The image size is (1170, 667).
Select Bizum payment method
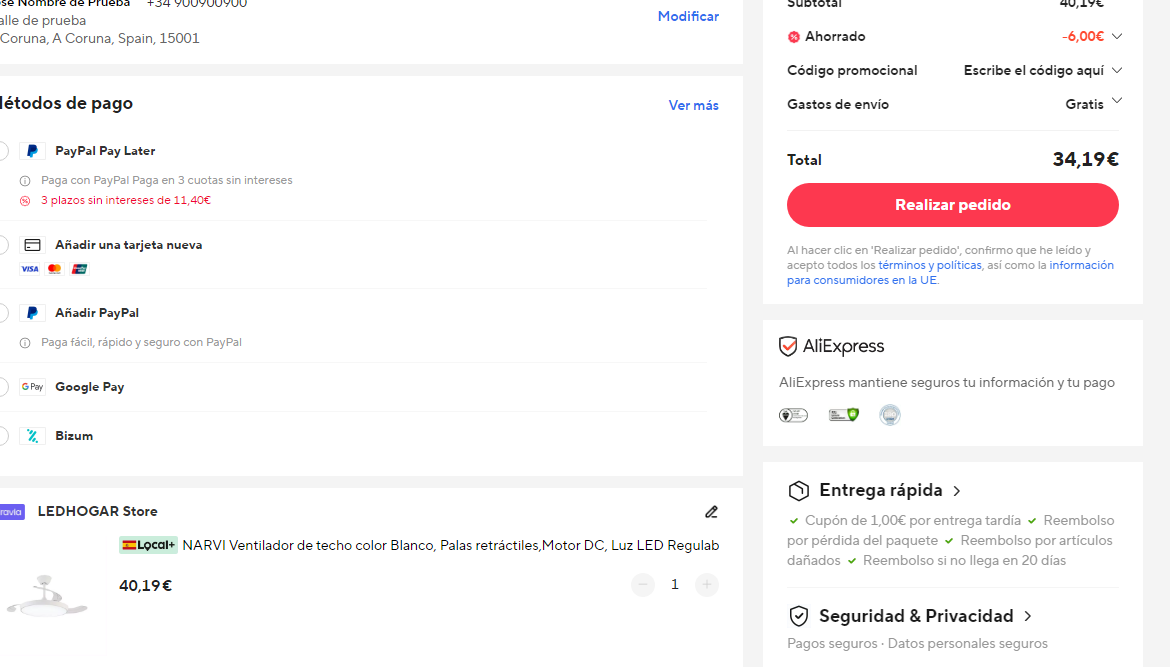(3, 436)
